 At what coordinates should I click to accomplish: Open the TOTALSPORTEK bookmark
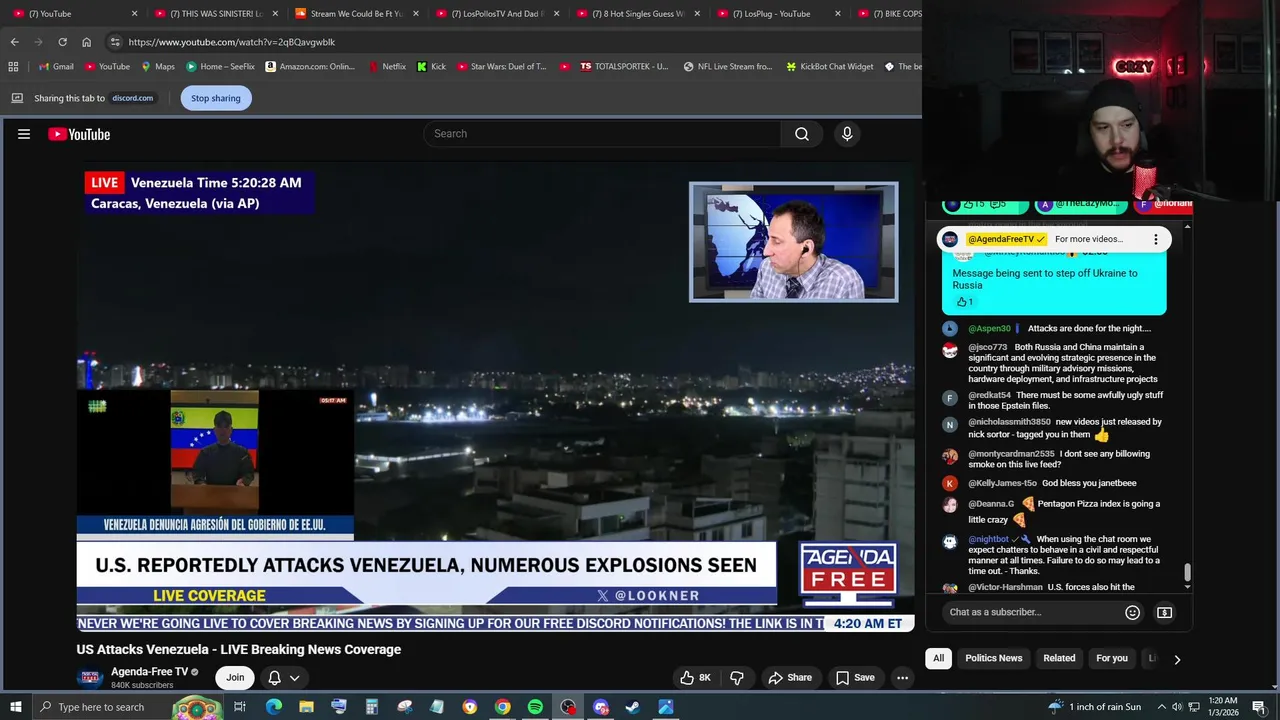point(624,67)
